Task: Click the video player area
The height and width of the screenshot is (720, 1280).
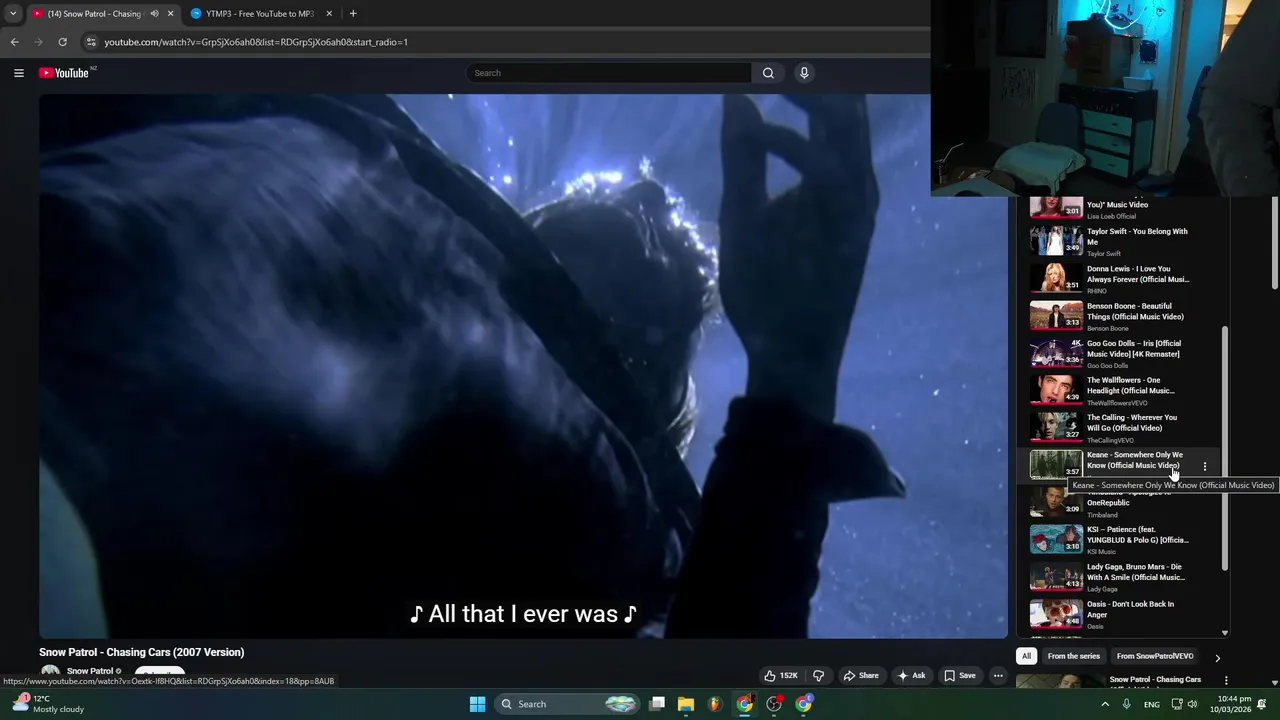Action: (523, 366)
